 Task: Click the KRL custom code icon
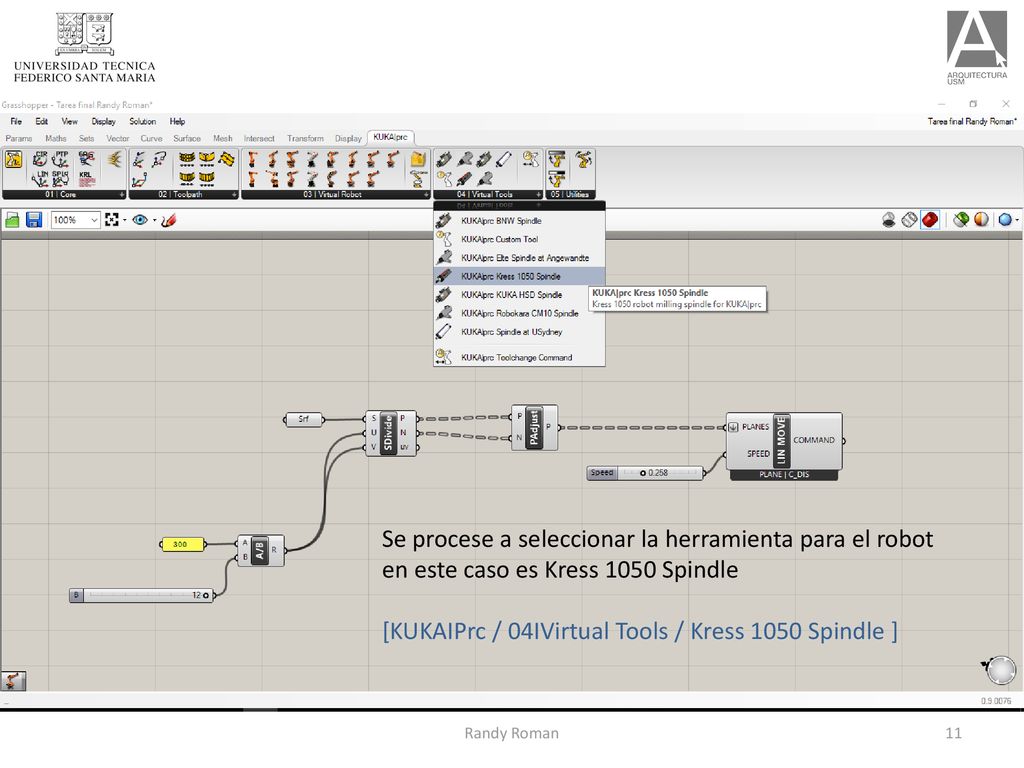[86, 178]
